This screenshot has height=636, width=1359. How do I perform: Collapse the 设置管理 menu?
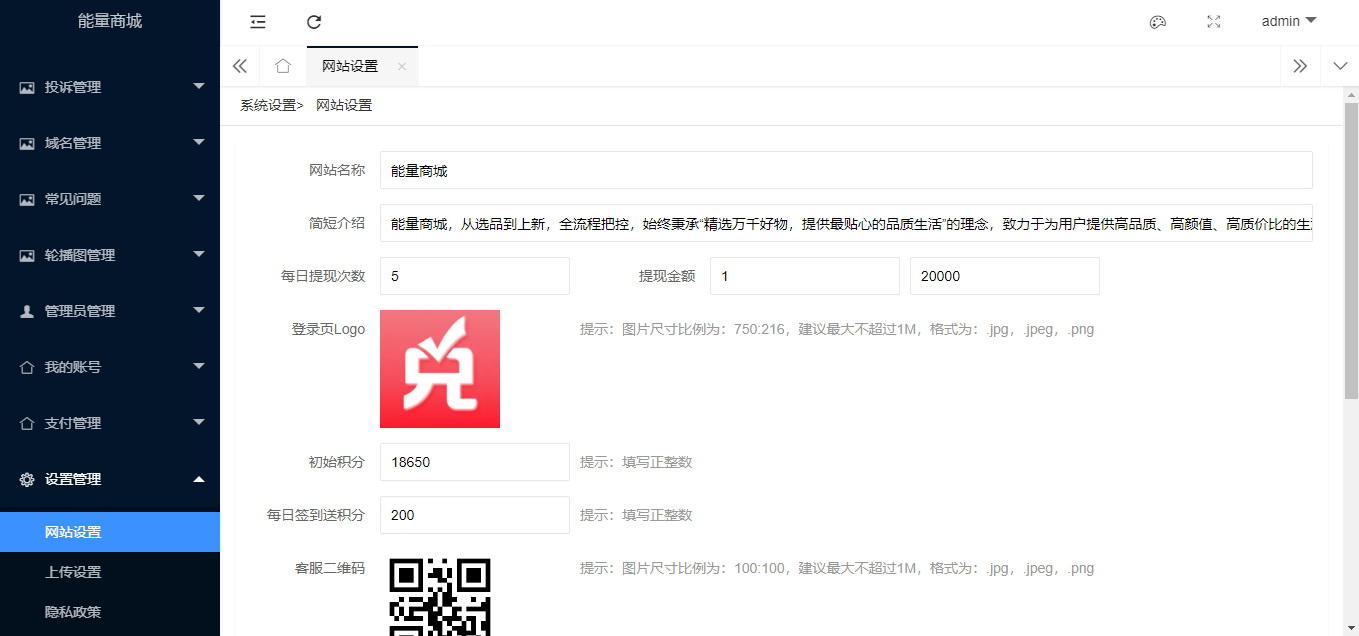click(x=110, y=479)
